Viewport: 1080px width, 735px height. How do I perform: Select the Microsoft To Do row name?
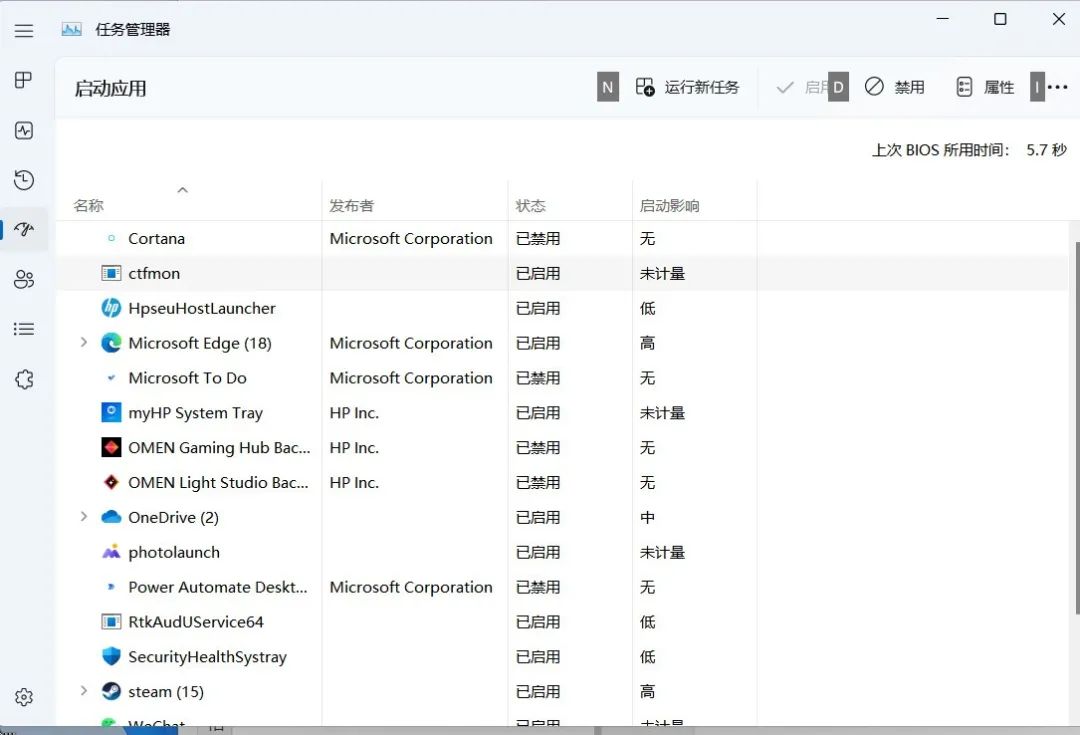click(x=187, y=377)
